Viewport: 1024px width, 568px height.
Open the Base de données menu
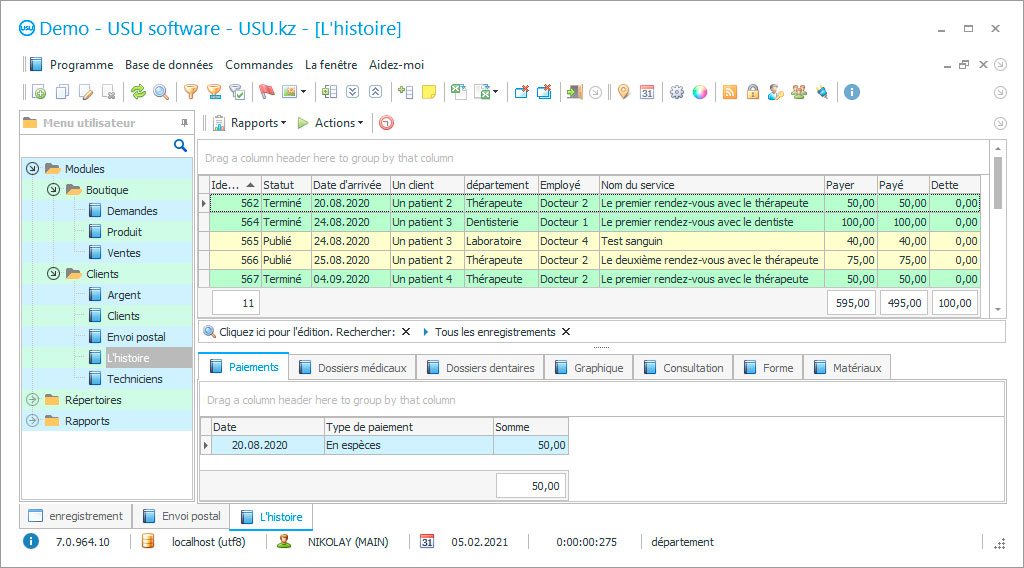click(169, 65)
